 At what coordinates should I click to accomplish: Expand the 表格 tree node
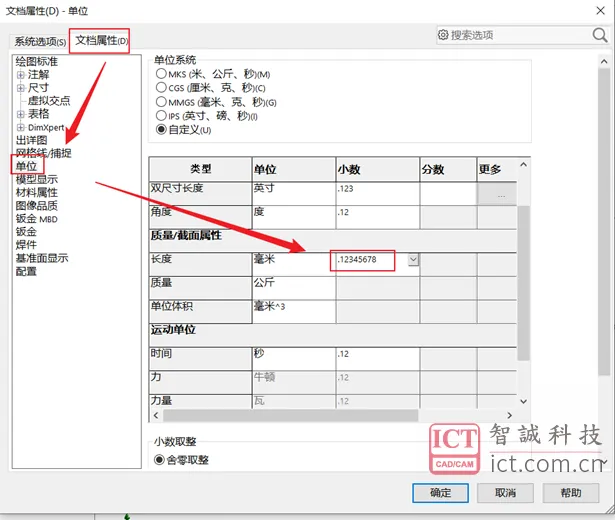pos(21,114)
